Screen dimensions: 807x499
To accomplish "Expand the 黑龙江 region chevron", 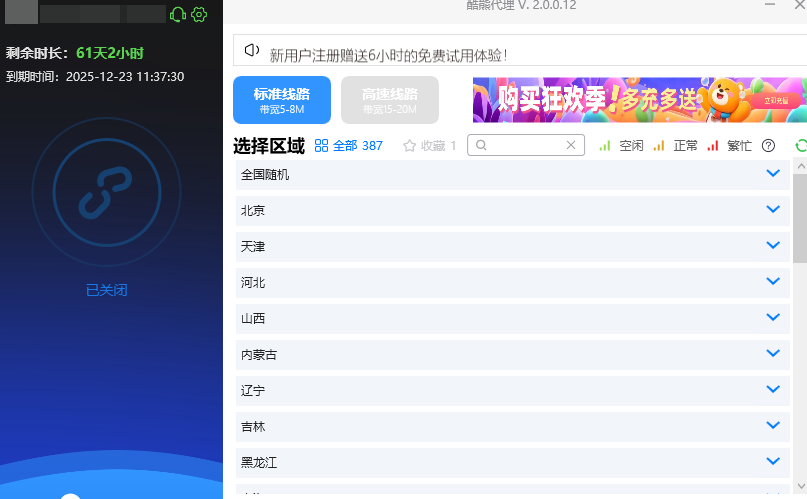I will coord(772,462).
